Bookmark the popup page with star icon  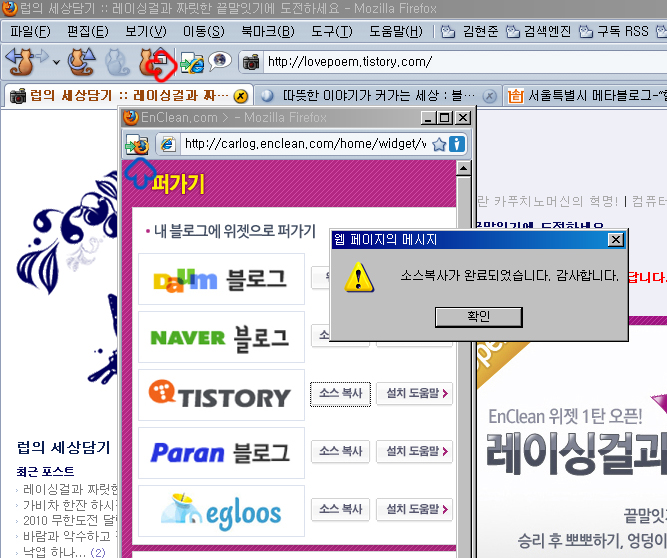[x=439, y=145]
